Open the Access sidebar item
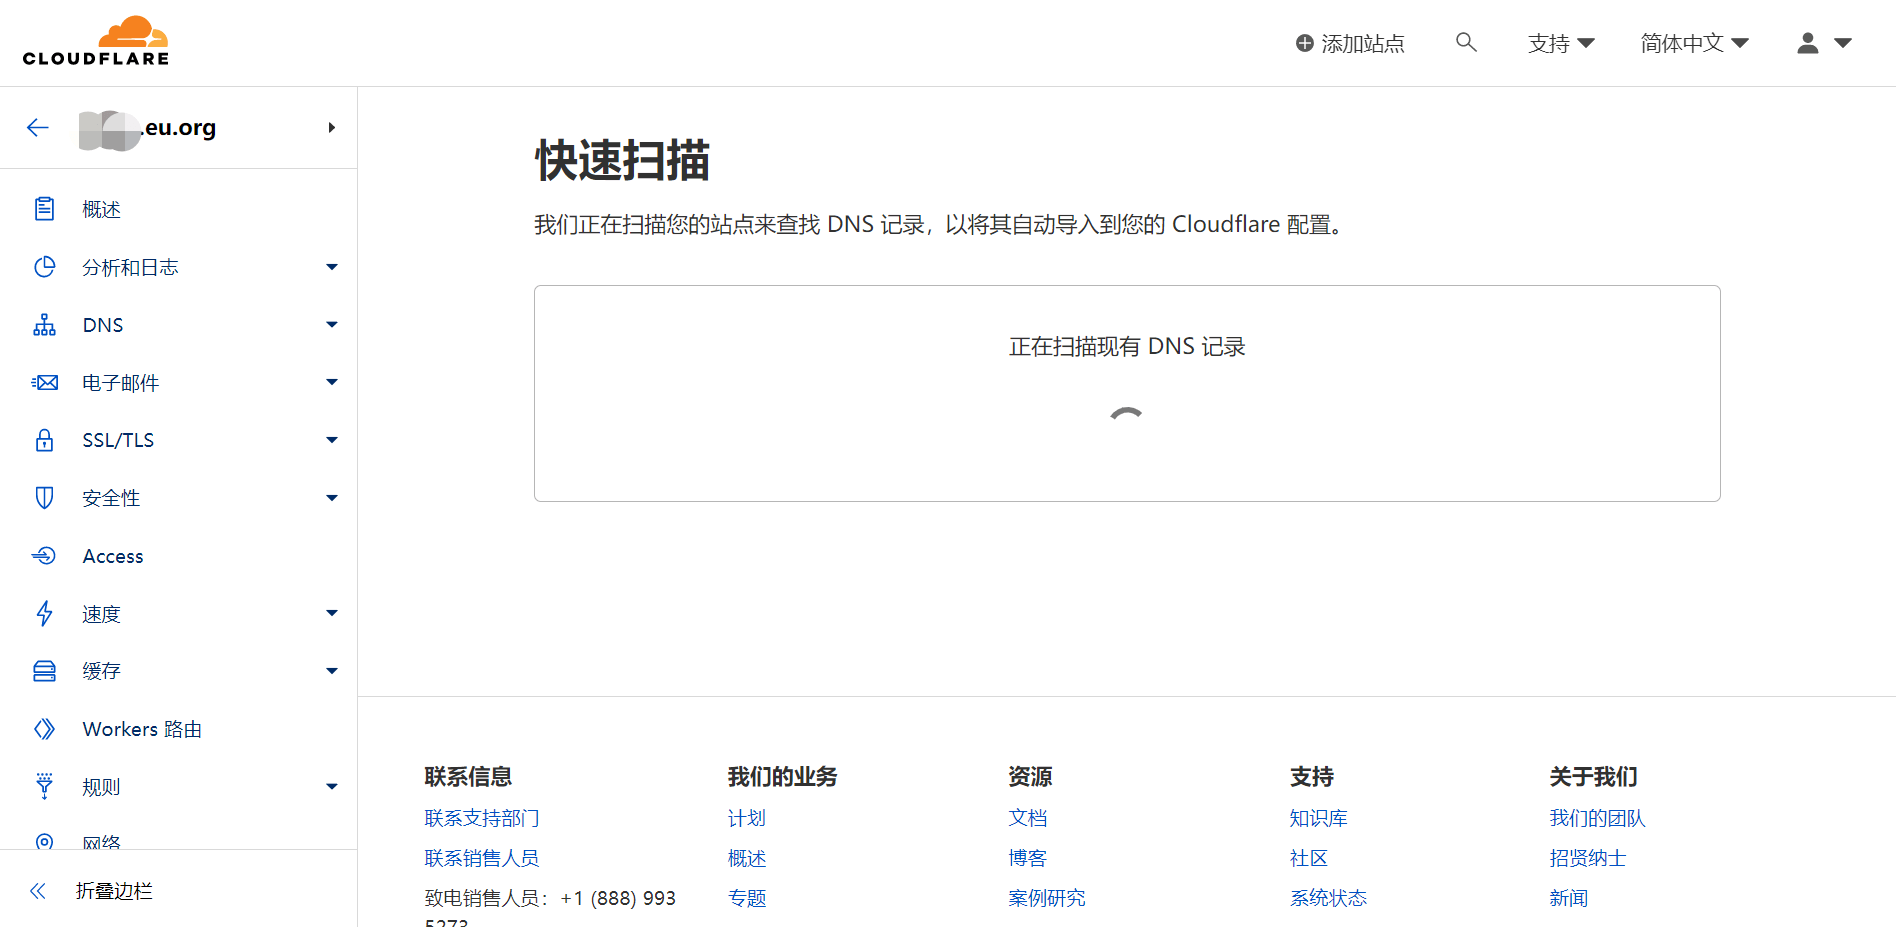 click(113, 556)
